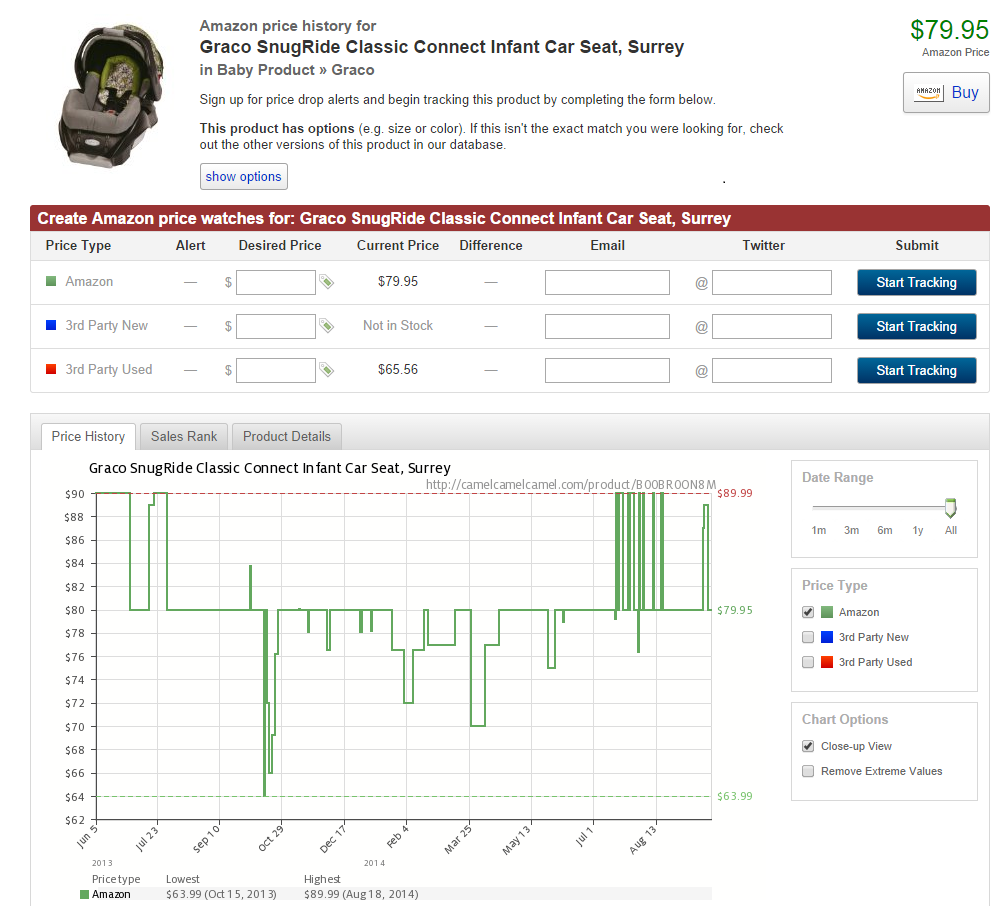Screen dimensions: 1006x906
Task: Click the 3rd Party Used Email field
Action: pyautogui.click(x=608, y=370)
